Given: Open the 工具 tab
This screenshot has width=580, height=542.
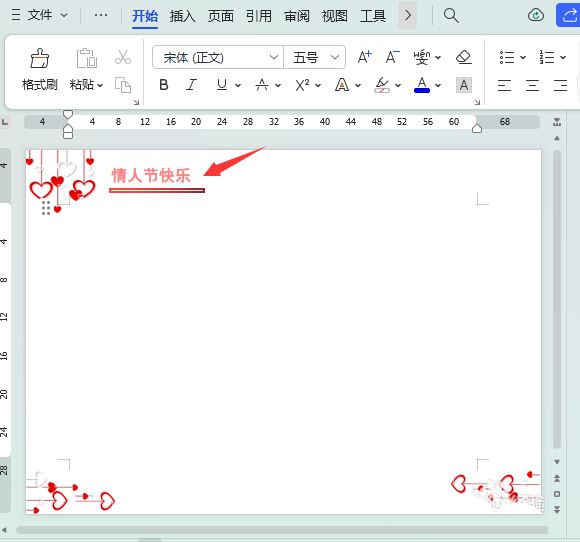Looking at the screenshot, I should click(373, 16).
